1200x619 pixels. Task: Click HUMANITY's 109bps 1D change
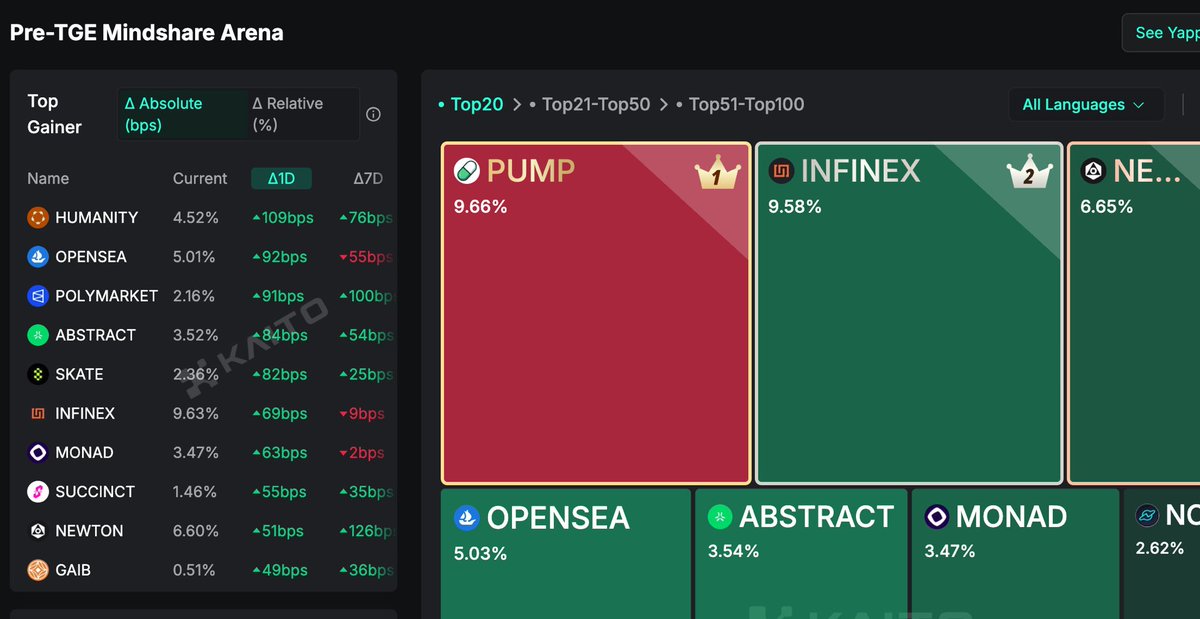point(282,218)
